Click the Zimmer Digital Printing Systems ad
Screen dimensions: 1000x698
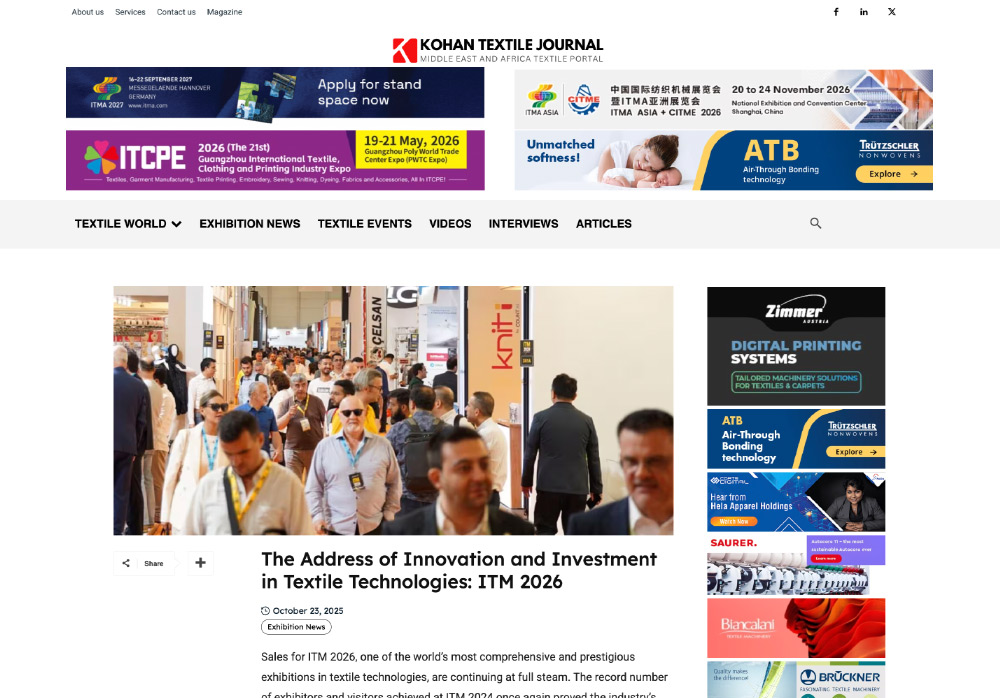[x=795, y=346]
